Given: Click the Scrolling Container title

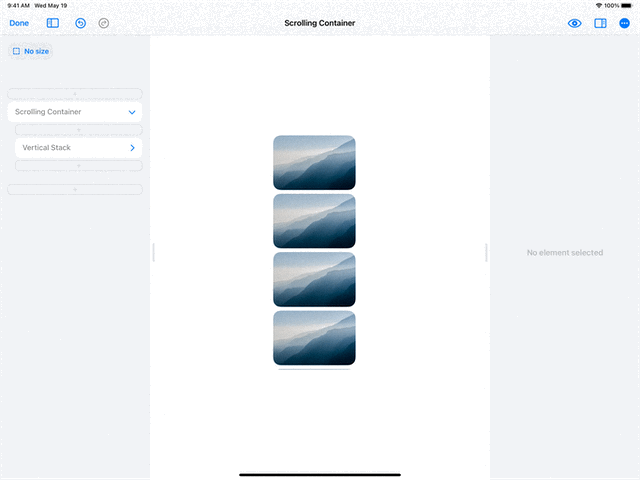Looking at the screenshot, I should (x=320, y=23).
